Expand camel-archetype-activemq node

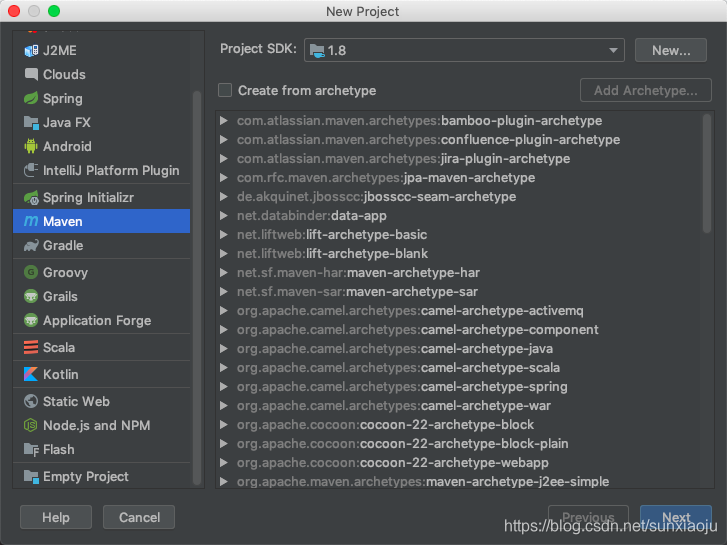(x=224, y=311)
